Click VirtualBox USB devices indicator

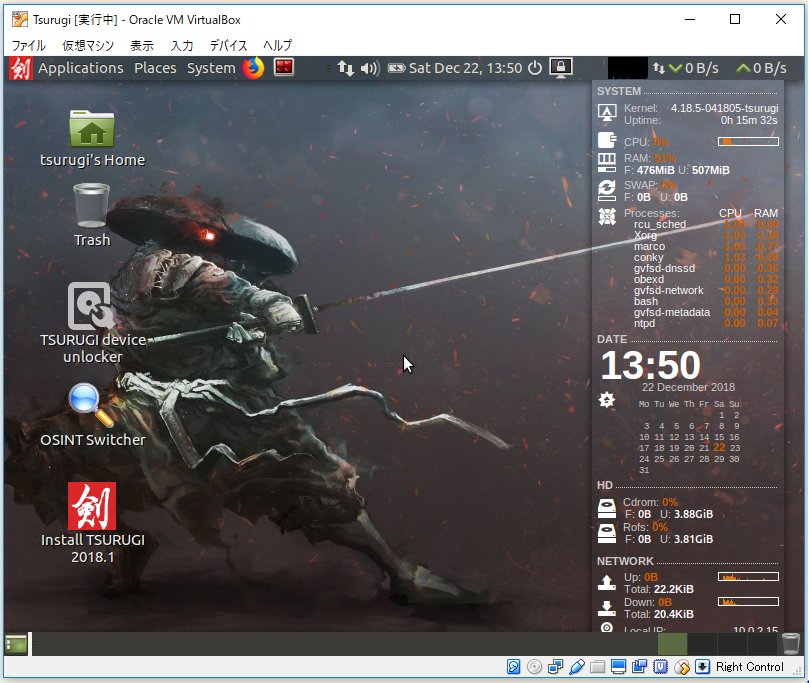pyautogui.click(x=577, y=667)
